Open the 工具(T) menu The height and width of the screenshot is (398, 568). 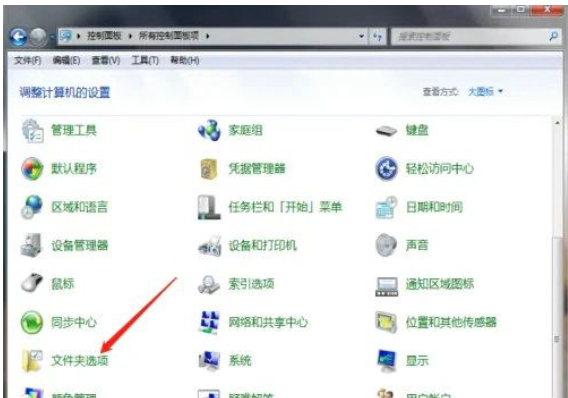coord(145,60)
